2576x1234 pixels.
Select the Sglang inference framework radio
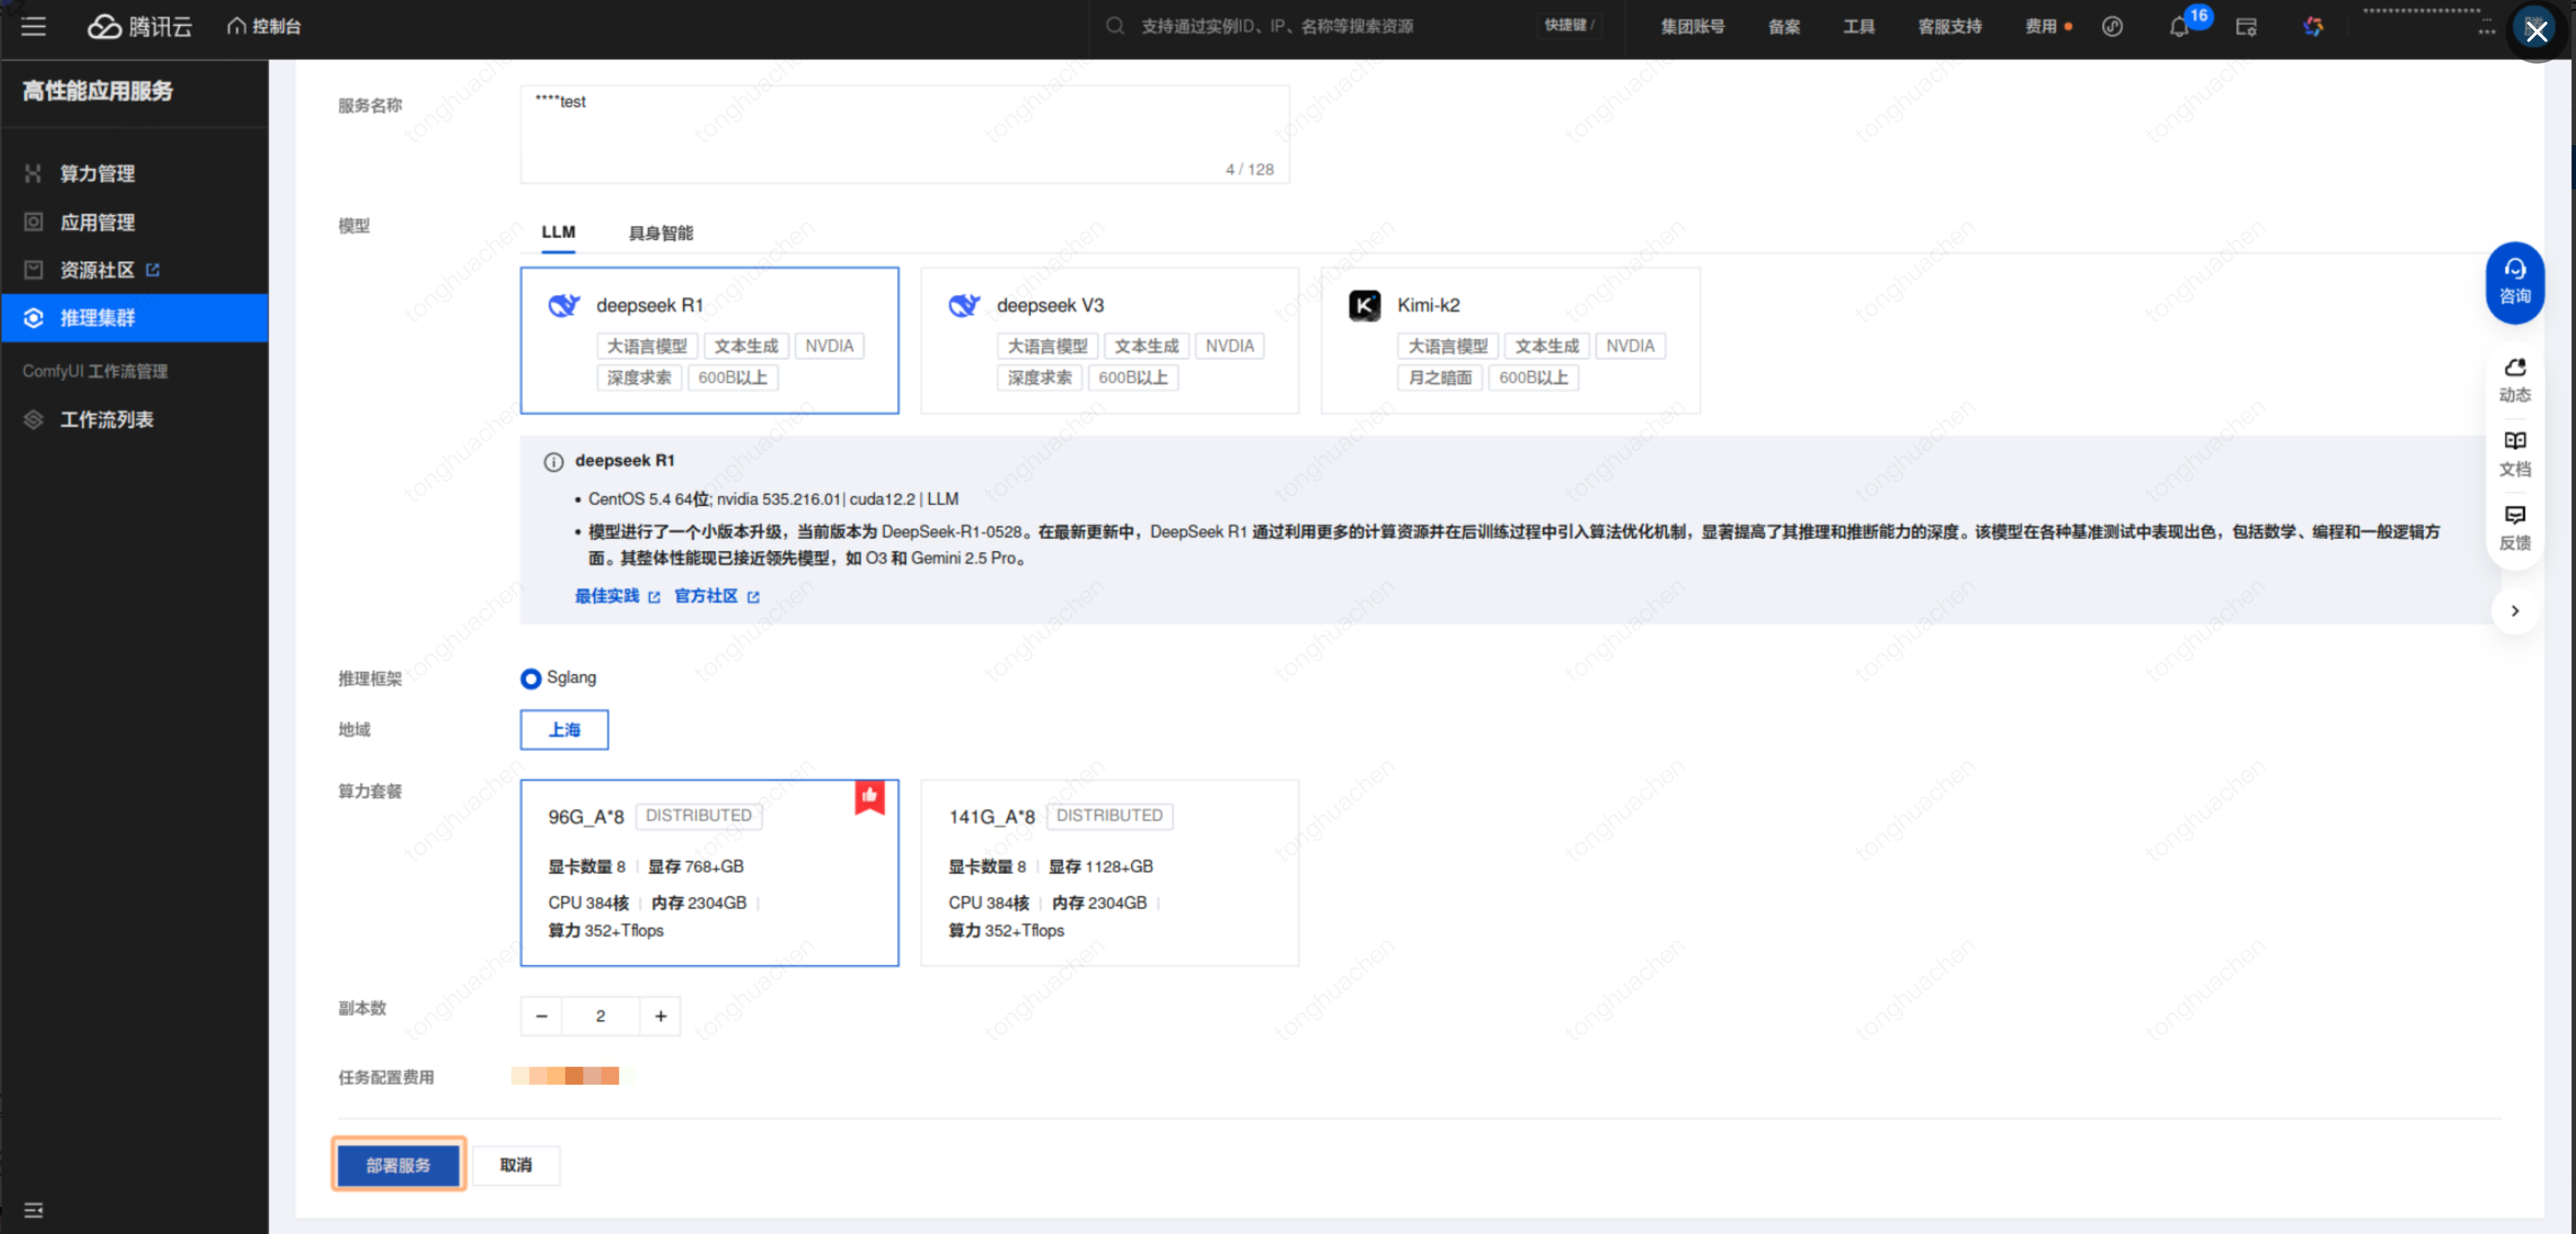coord(531,678)
